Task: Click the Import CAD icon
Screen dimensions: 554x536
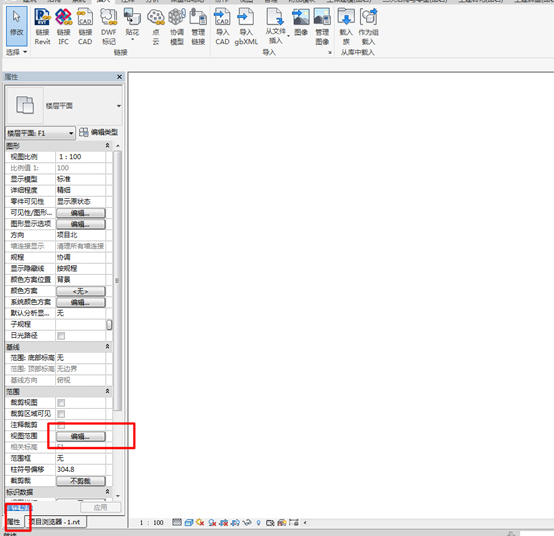Action: pyautogui.click(x=222, y=26)
